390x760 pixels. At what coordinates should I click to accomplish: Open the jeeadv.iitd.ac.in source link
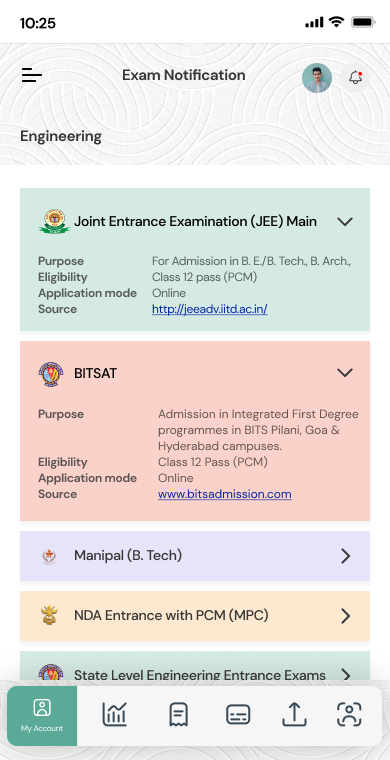(210, 309)
